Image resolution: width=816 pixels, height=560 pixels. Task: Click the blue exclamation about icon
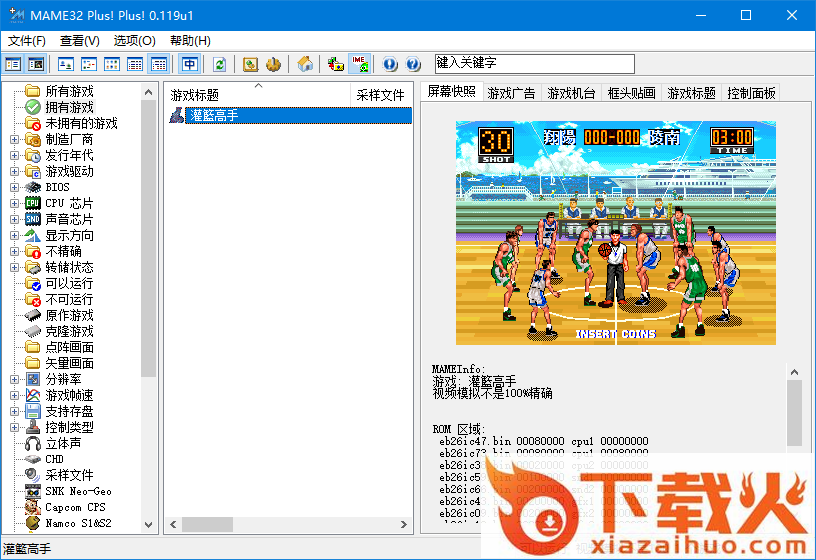390,65
